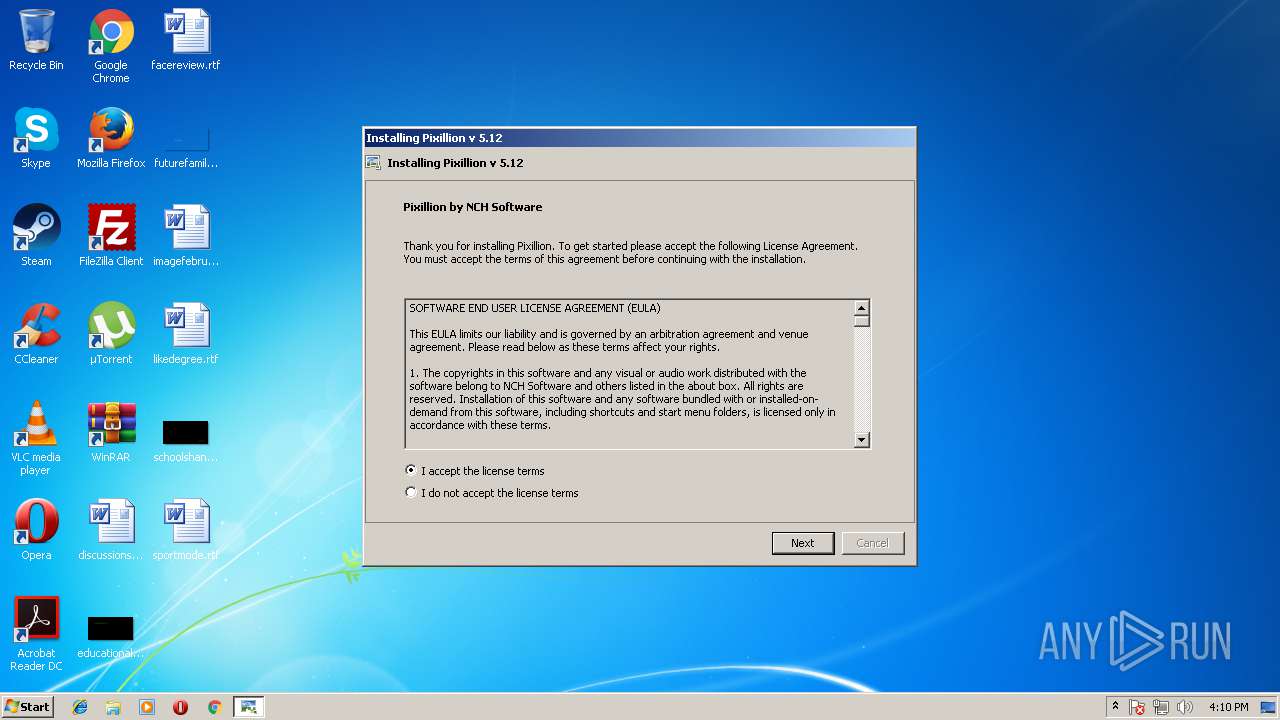Open the WinRAR desktop shortcut
The width and height of the screenshot is (1280, 720).
coord(111,432)
